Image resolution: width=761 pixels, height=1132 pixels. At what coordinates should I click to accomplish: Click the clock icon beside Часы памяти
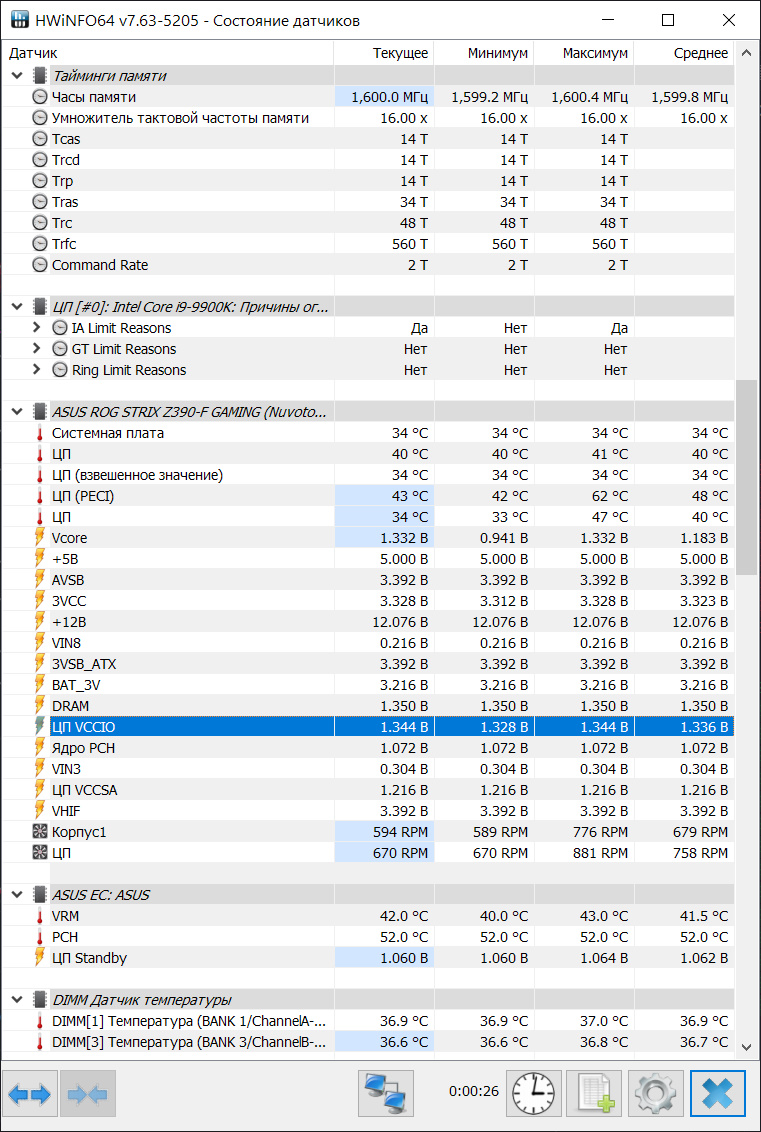pos(40,97)
